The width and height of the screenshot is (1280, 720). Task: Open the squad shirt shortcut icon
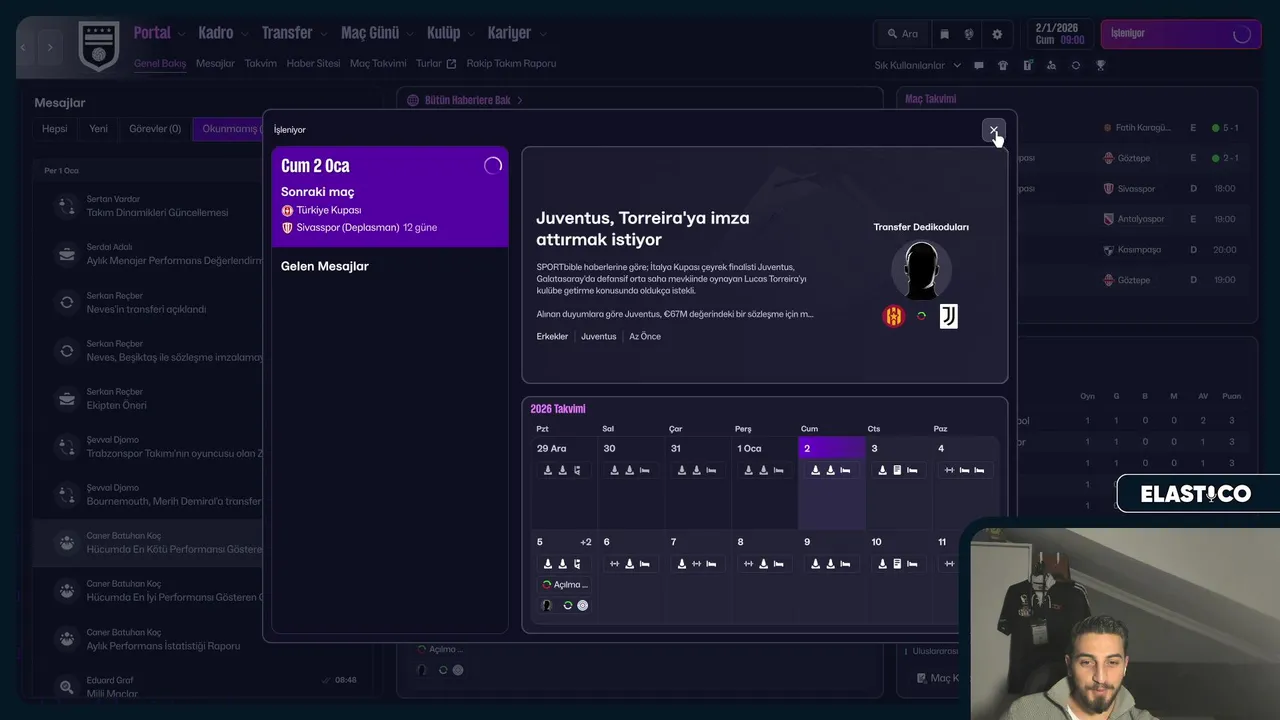[1003, 65]
